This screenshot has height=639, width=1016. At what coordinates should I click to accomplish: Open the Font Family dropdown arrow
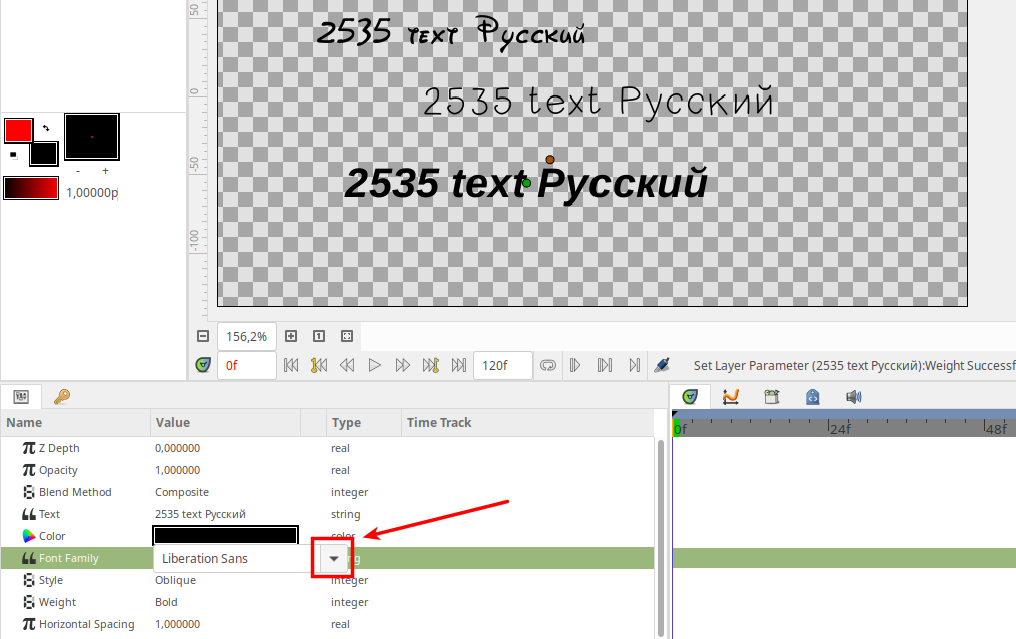pyautogui.click(x=334, y=558)
